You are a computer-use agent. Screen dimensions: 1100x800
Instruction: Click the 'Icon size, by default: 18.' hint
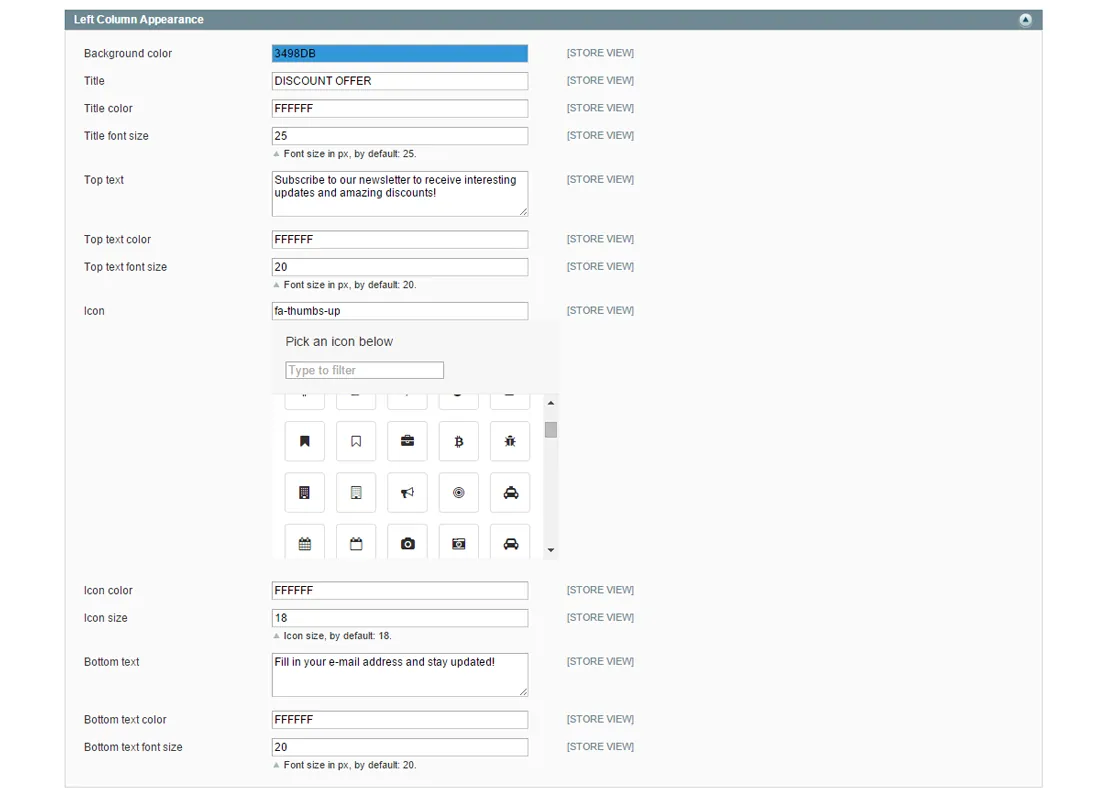pos(337,636)
